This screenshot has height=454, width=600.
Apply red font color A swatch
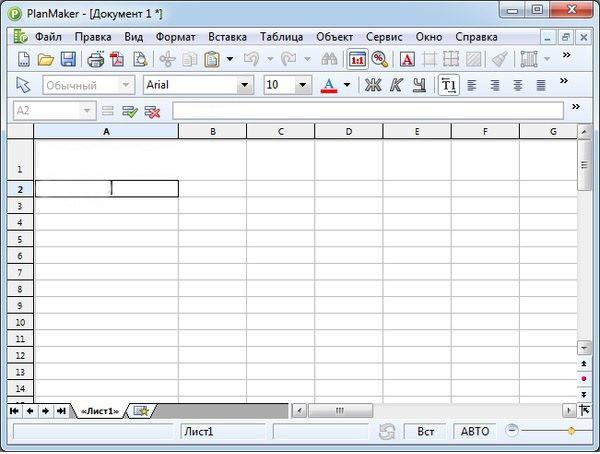tap(329, 85)
